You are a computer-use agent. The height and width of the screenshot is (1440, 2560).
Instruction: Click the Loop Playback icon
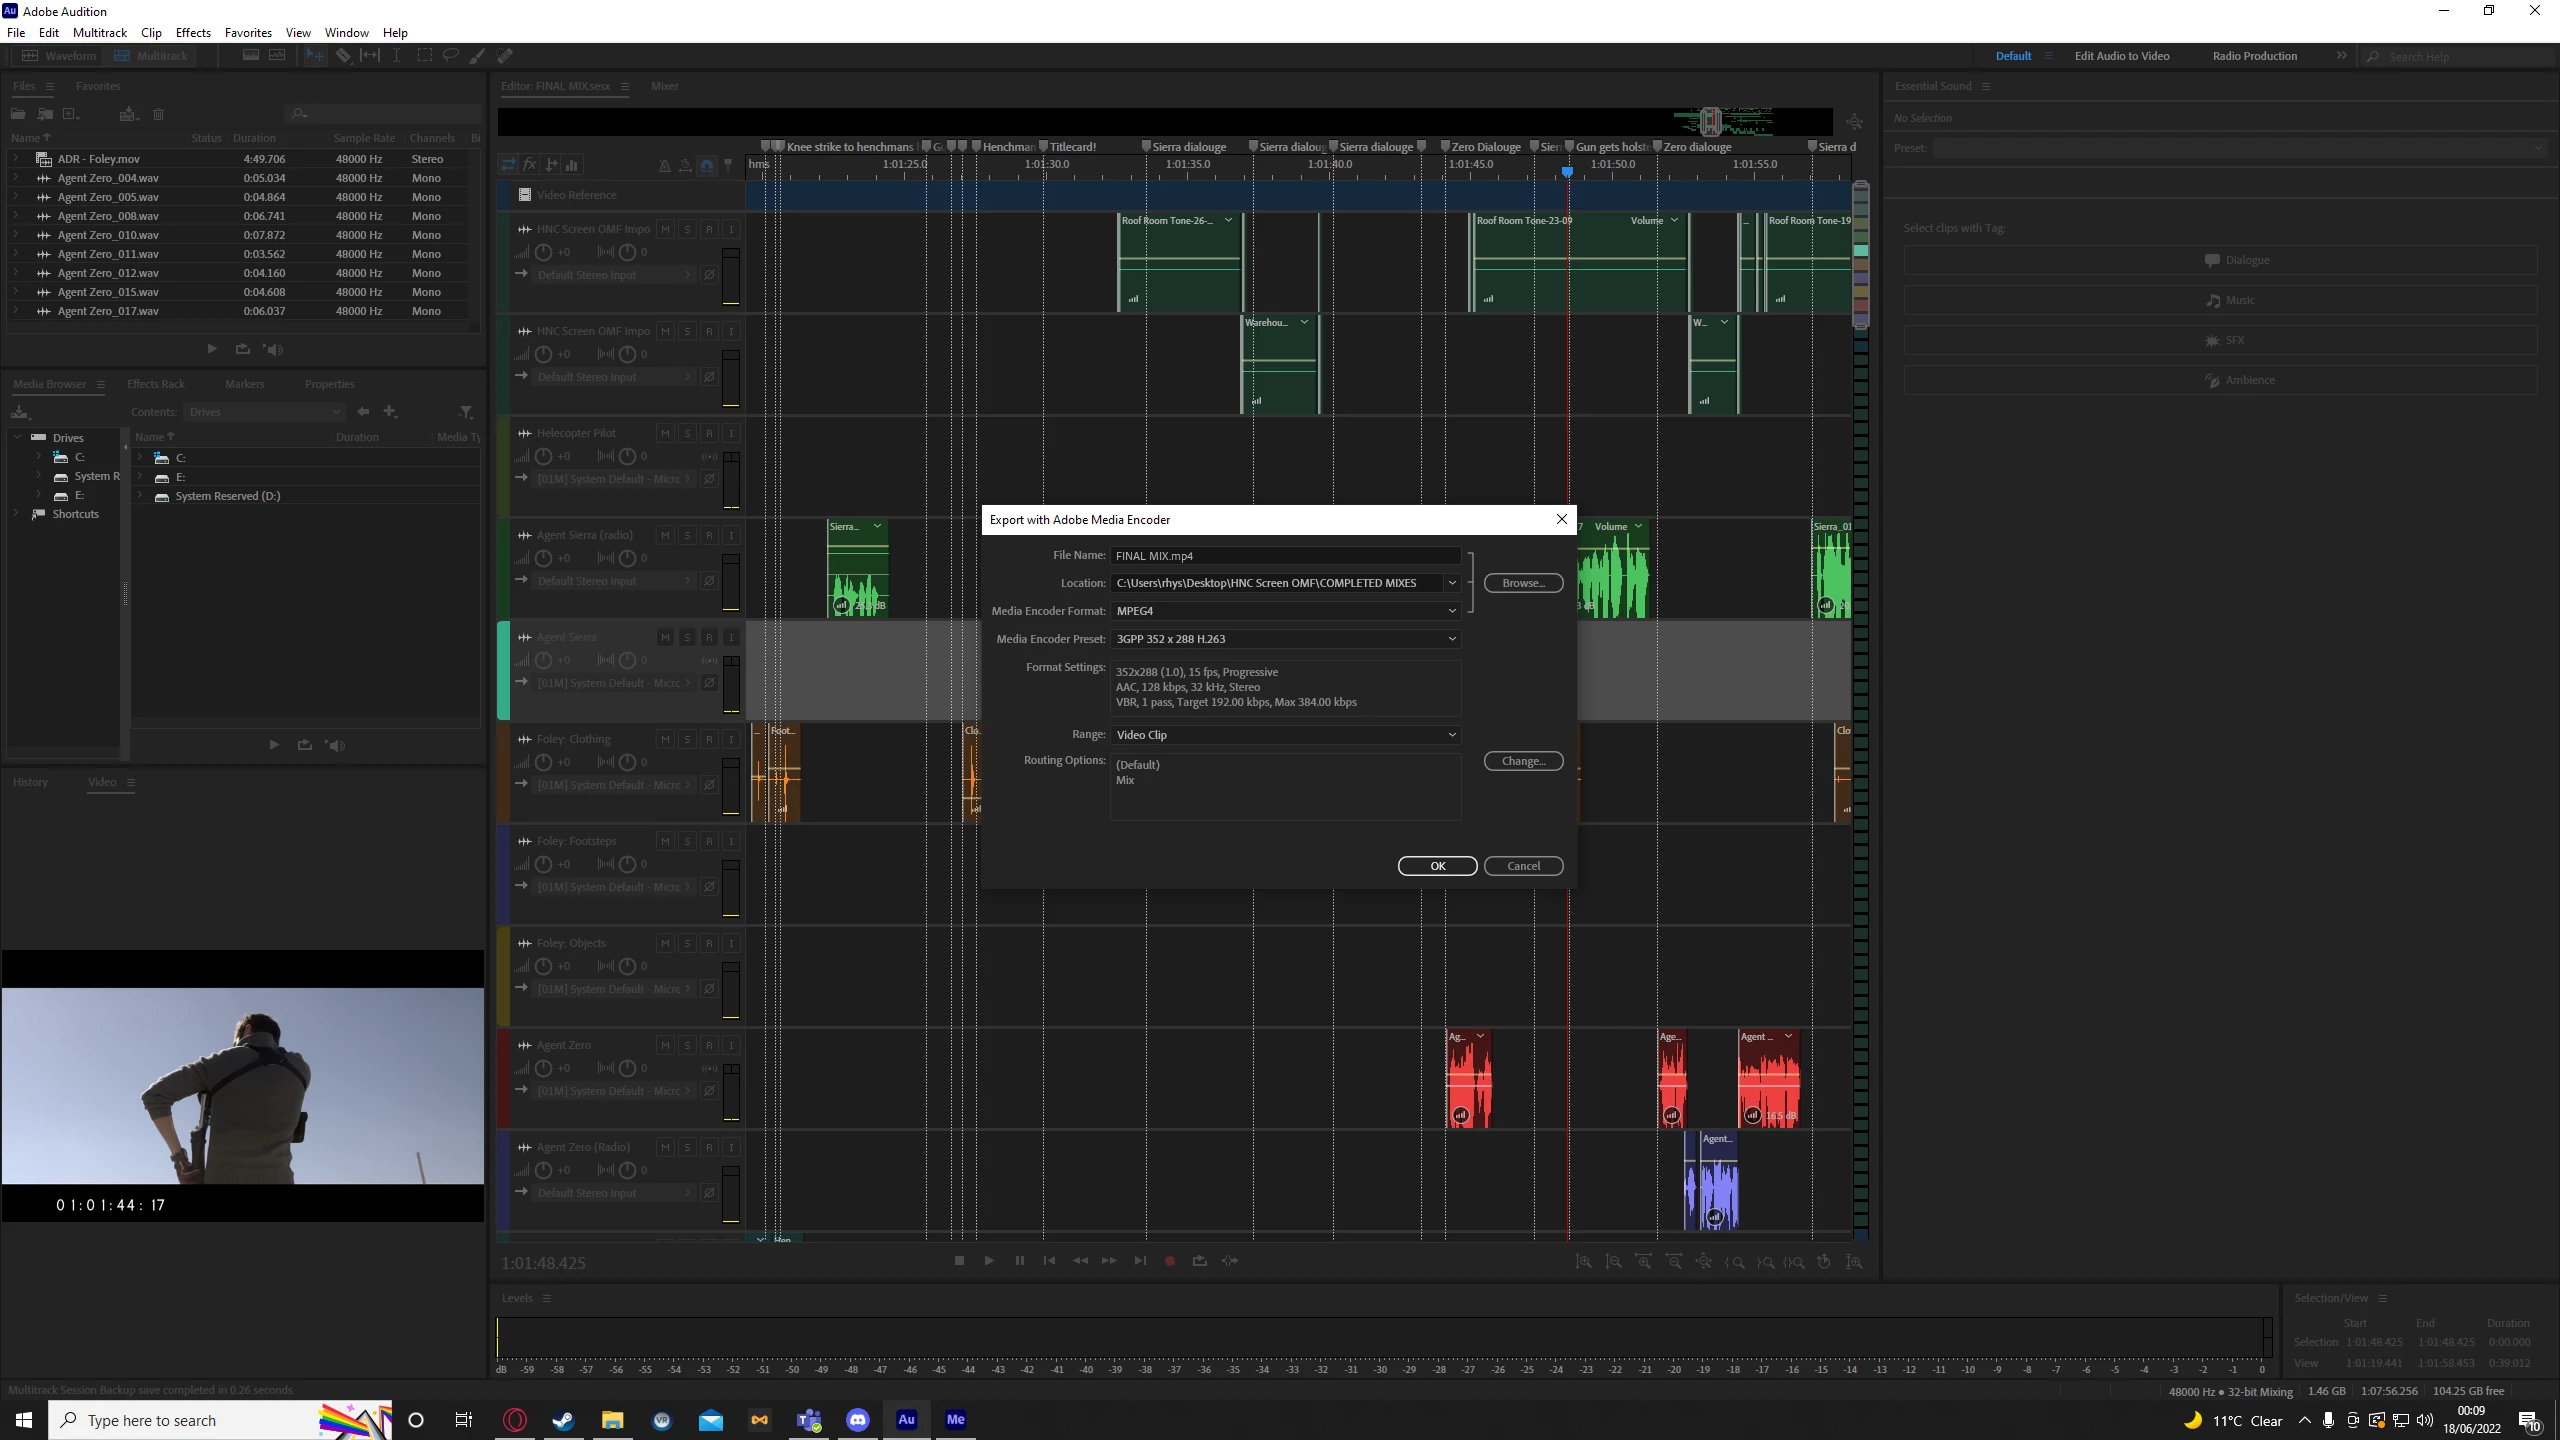click(x=1200, y=1261)
